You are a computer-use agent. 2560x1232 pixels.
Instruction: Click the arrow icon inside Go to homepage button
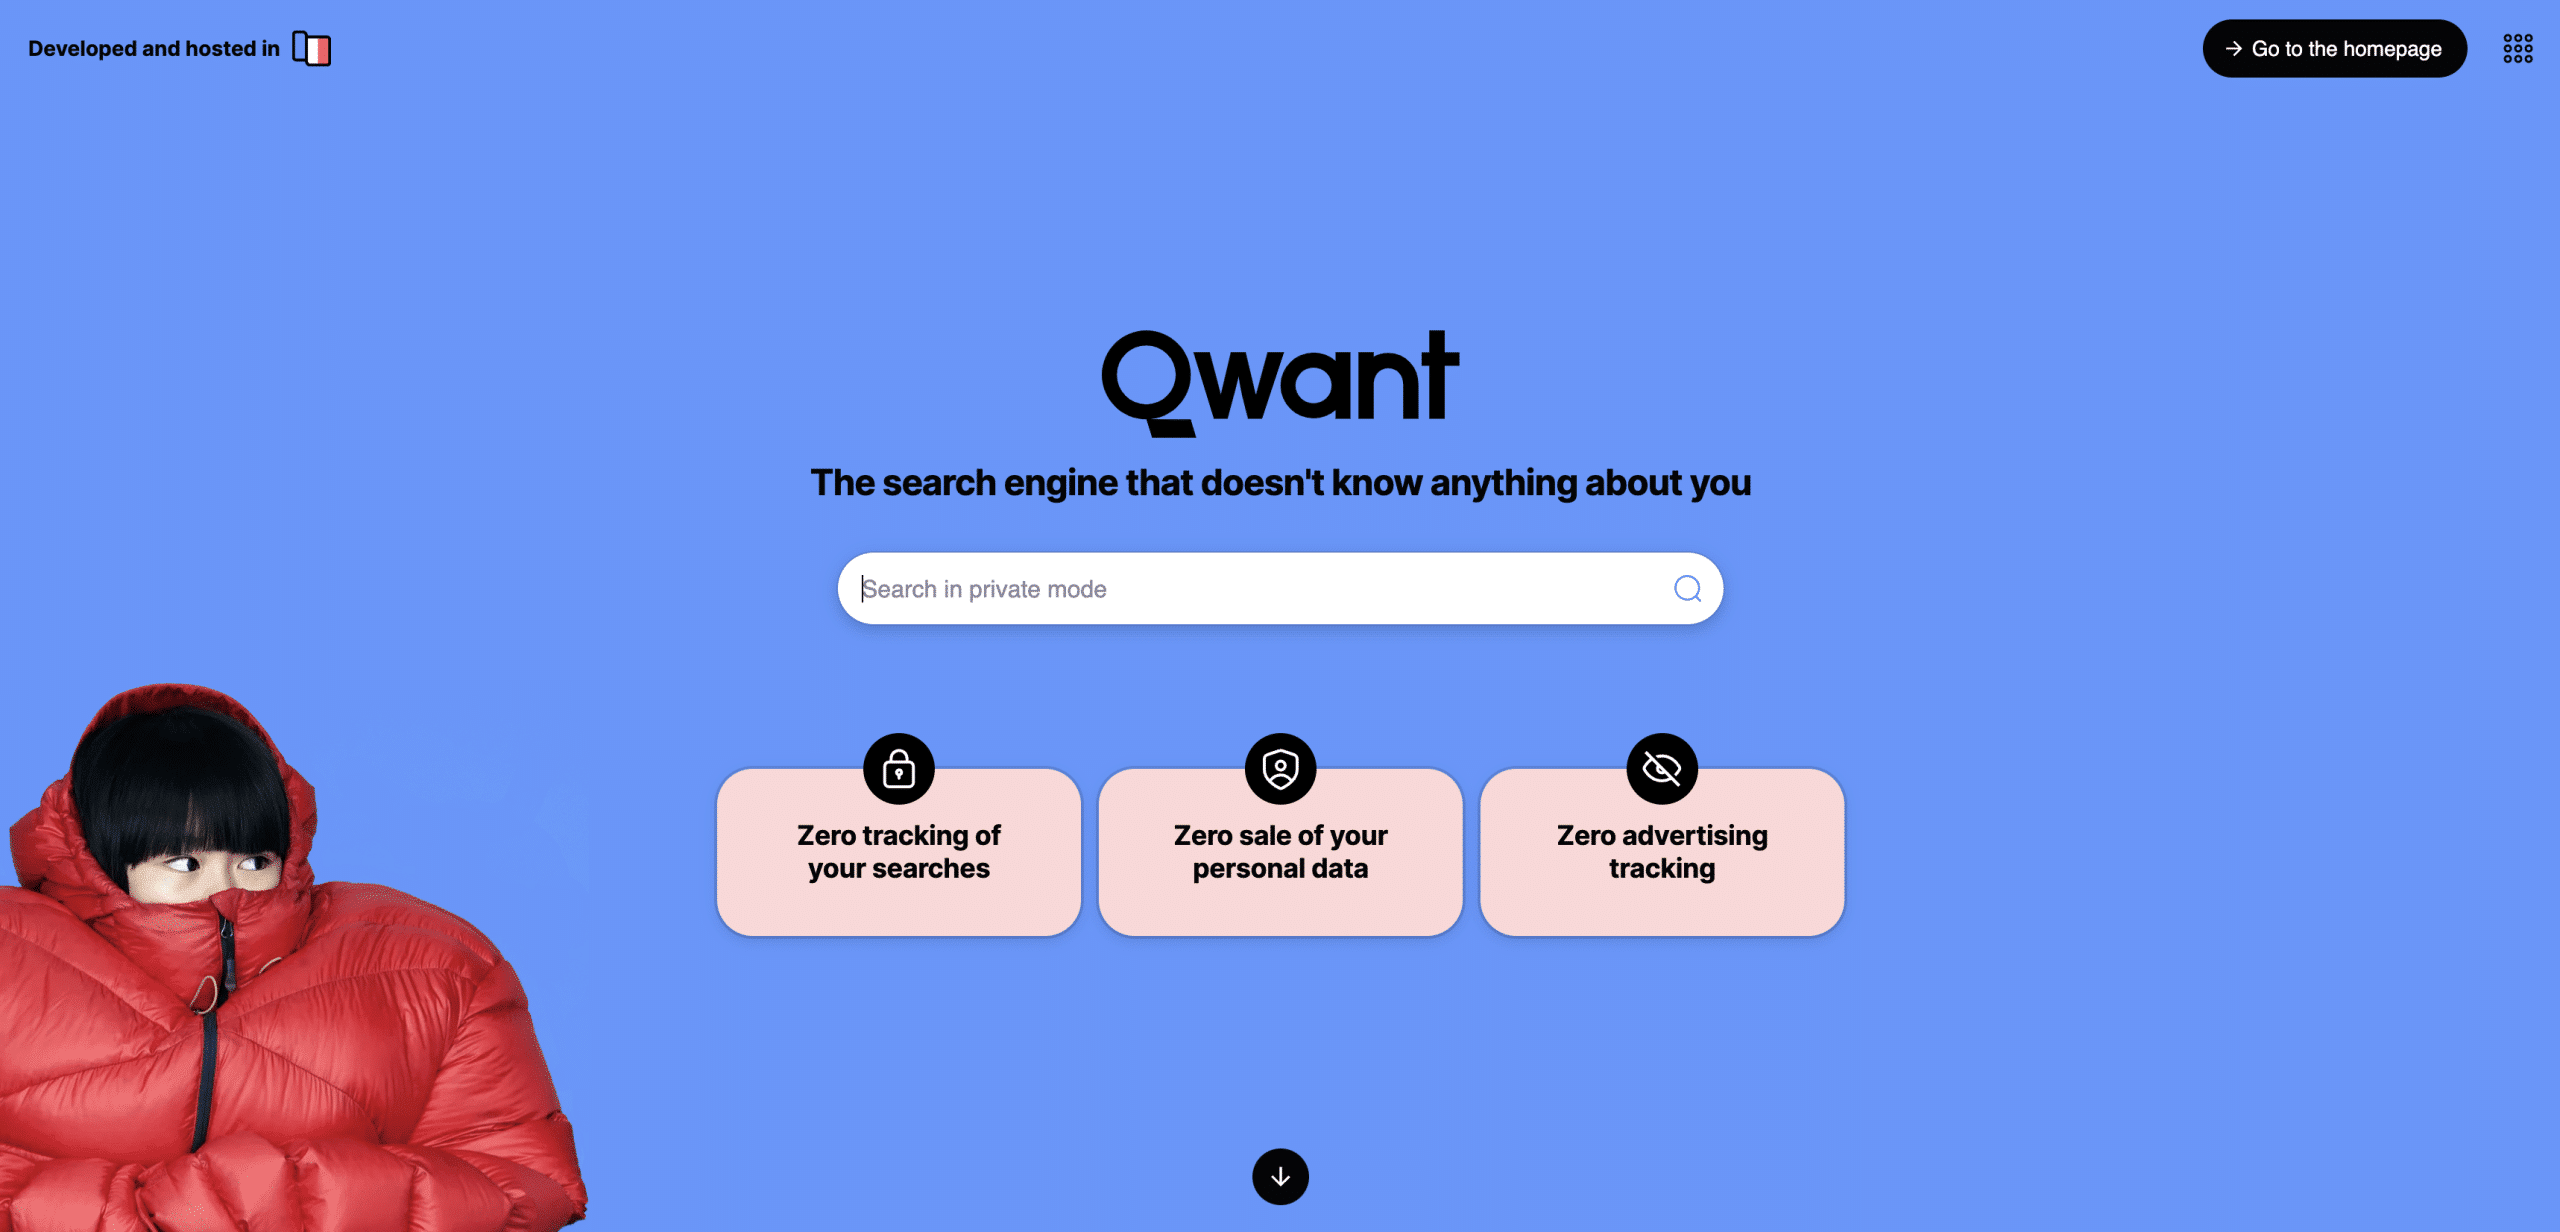[2237, 47]
